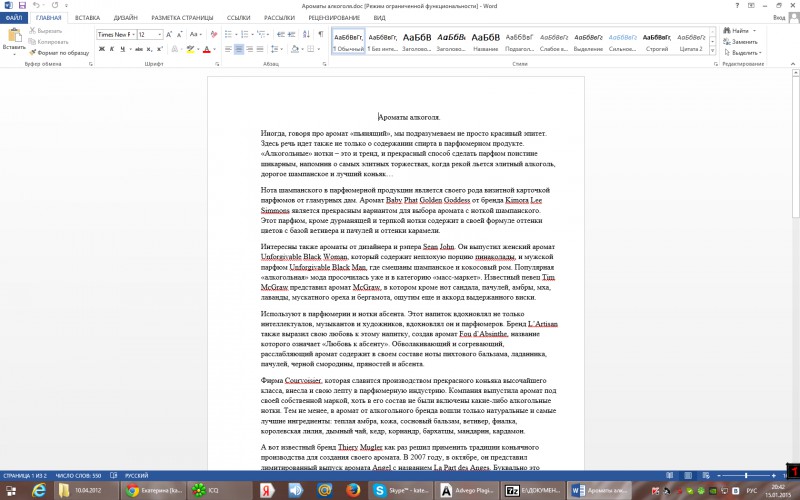Image resolution: width=800 pixels, height=500 pixels.
Task: Justify the text alignment
Action: [260, 49]
